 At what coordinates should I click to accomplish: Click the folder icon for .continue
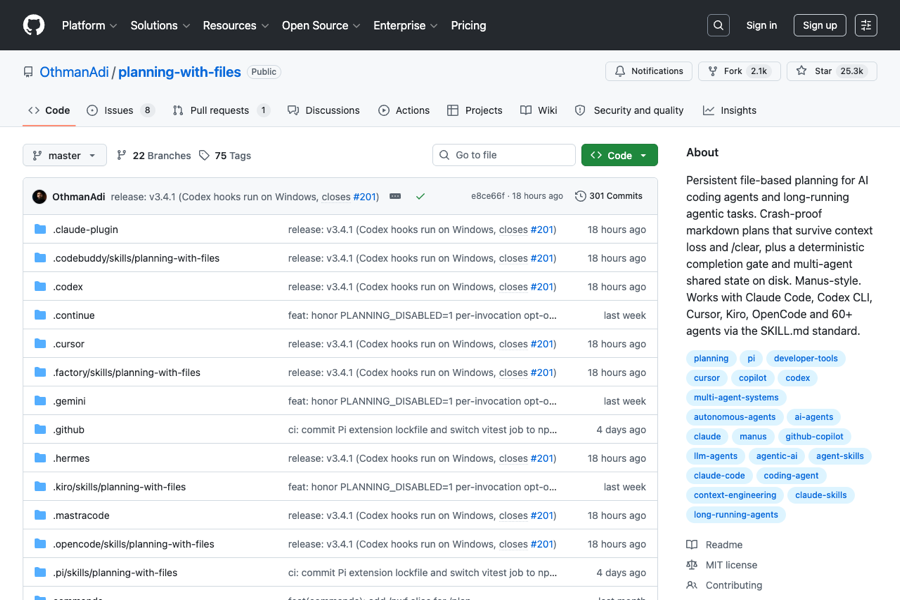[x=40, y=315]
